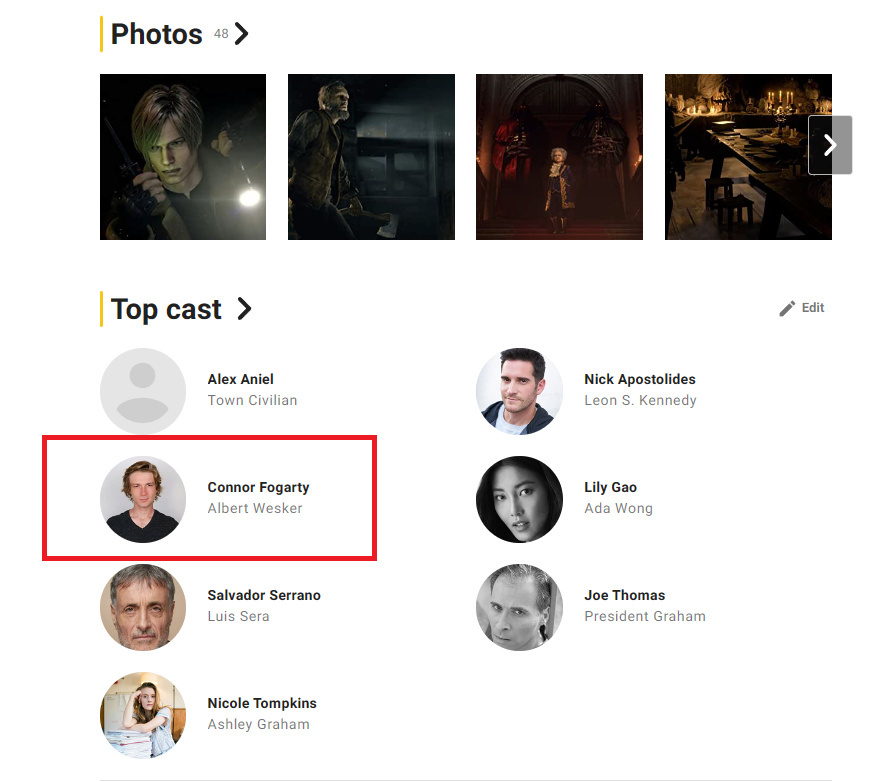Select Lily Gao's headshot
The height and width of the screenshot is (782, 881).
pos(519,499)
